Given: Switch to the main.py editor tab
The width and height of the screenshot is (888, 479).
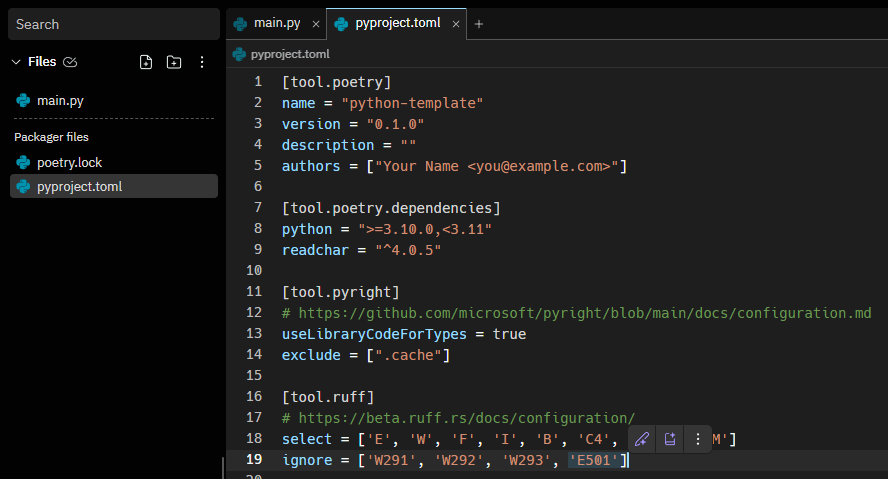Looking at the screenshot, I should click(276, 24).
